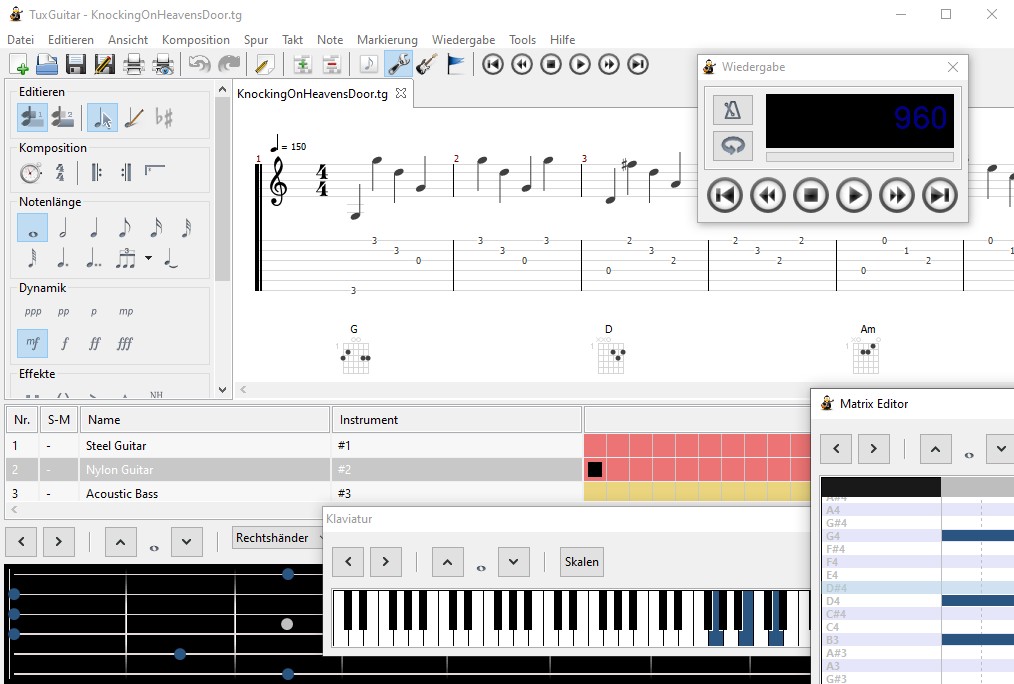Click the electric guitar icon in toolbar
The width and height of the screenshot is (1014, 684).
pyautogui.click(x=427, y=65)
